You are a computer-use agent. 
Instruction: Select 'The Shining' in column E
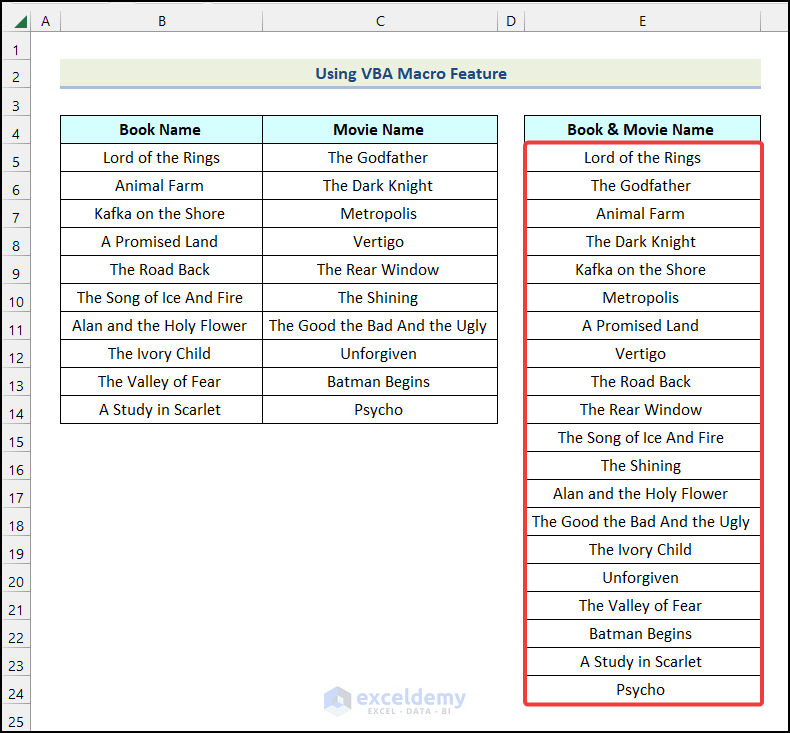(642, 465)
